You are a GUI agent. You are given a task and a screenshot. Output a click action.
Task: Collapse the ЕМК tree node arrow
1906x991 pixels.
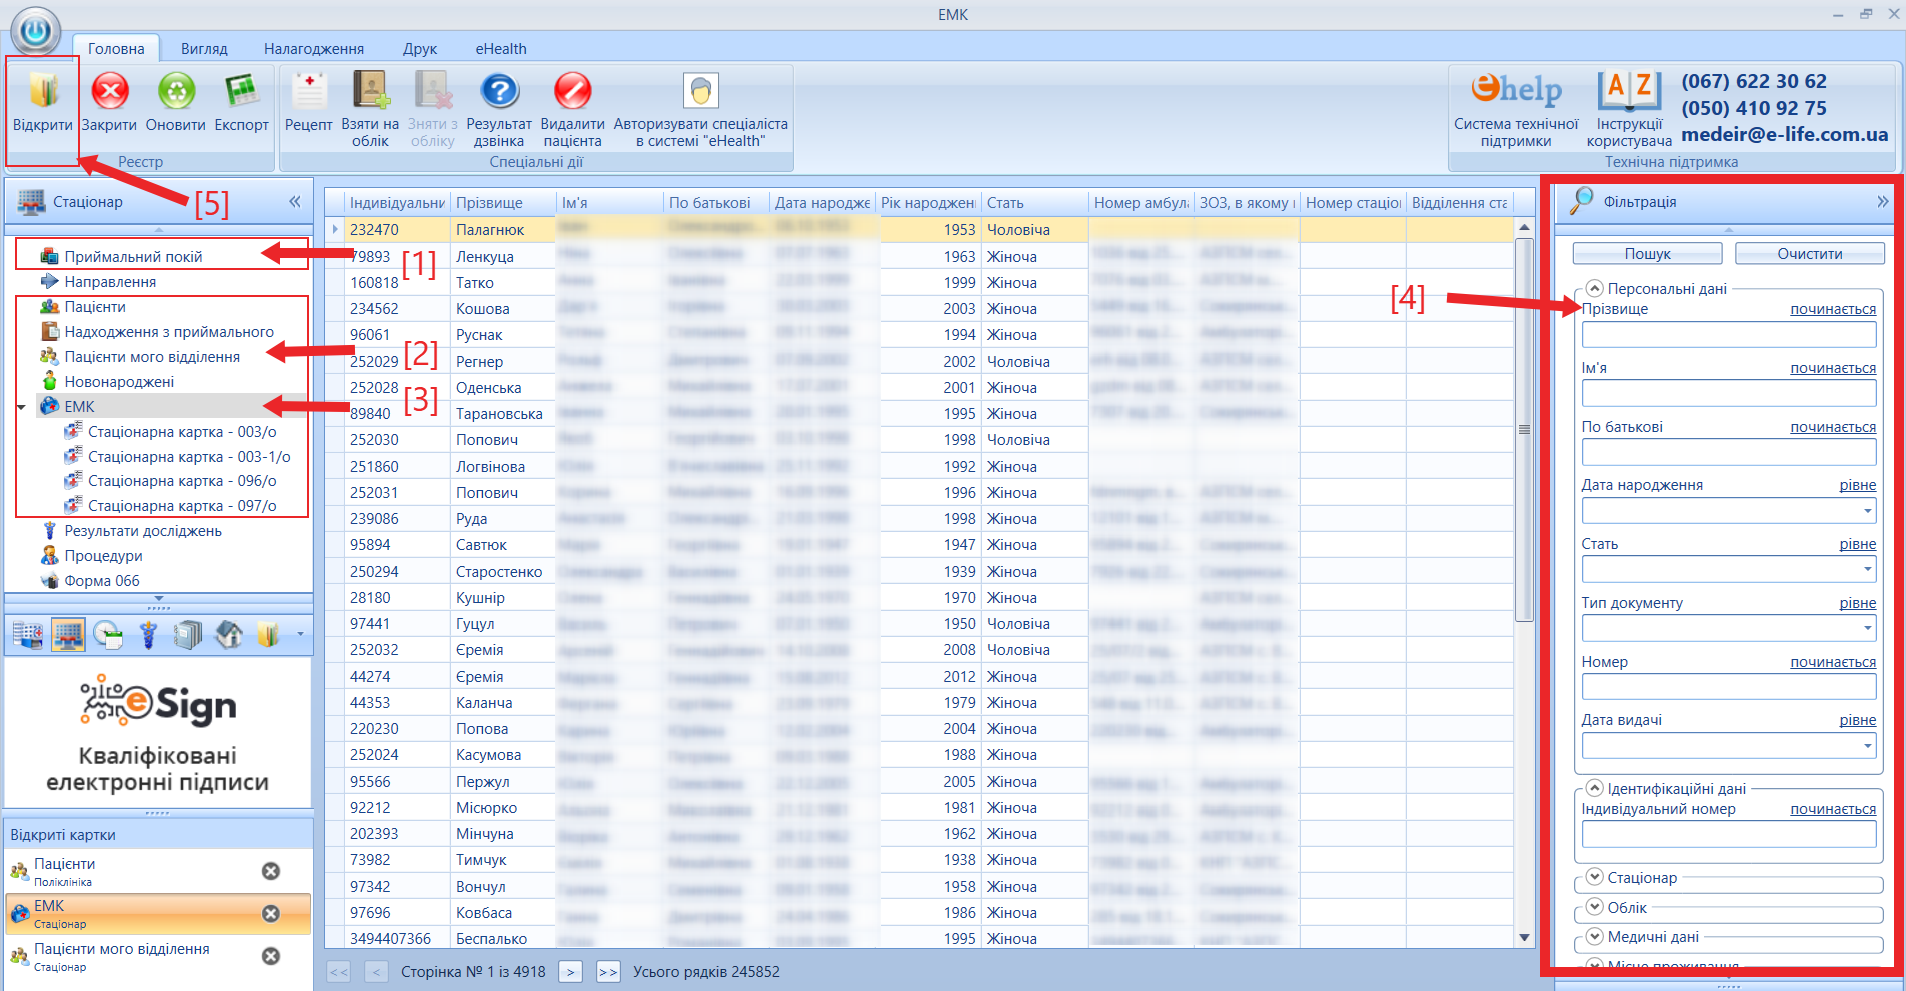pyautogui.click(x=22, y=407)
